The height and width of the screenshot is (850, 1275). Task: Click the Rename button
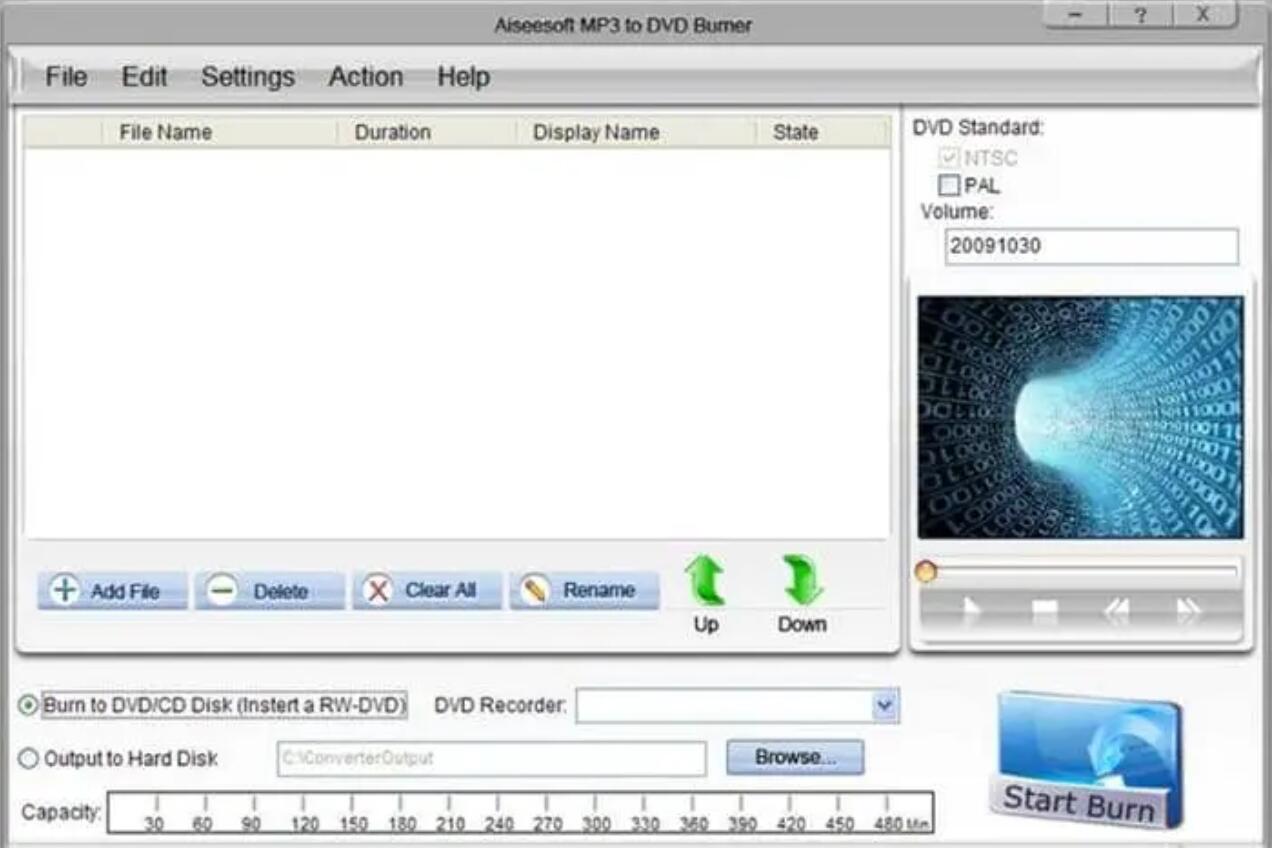point(584,591)
